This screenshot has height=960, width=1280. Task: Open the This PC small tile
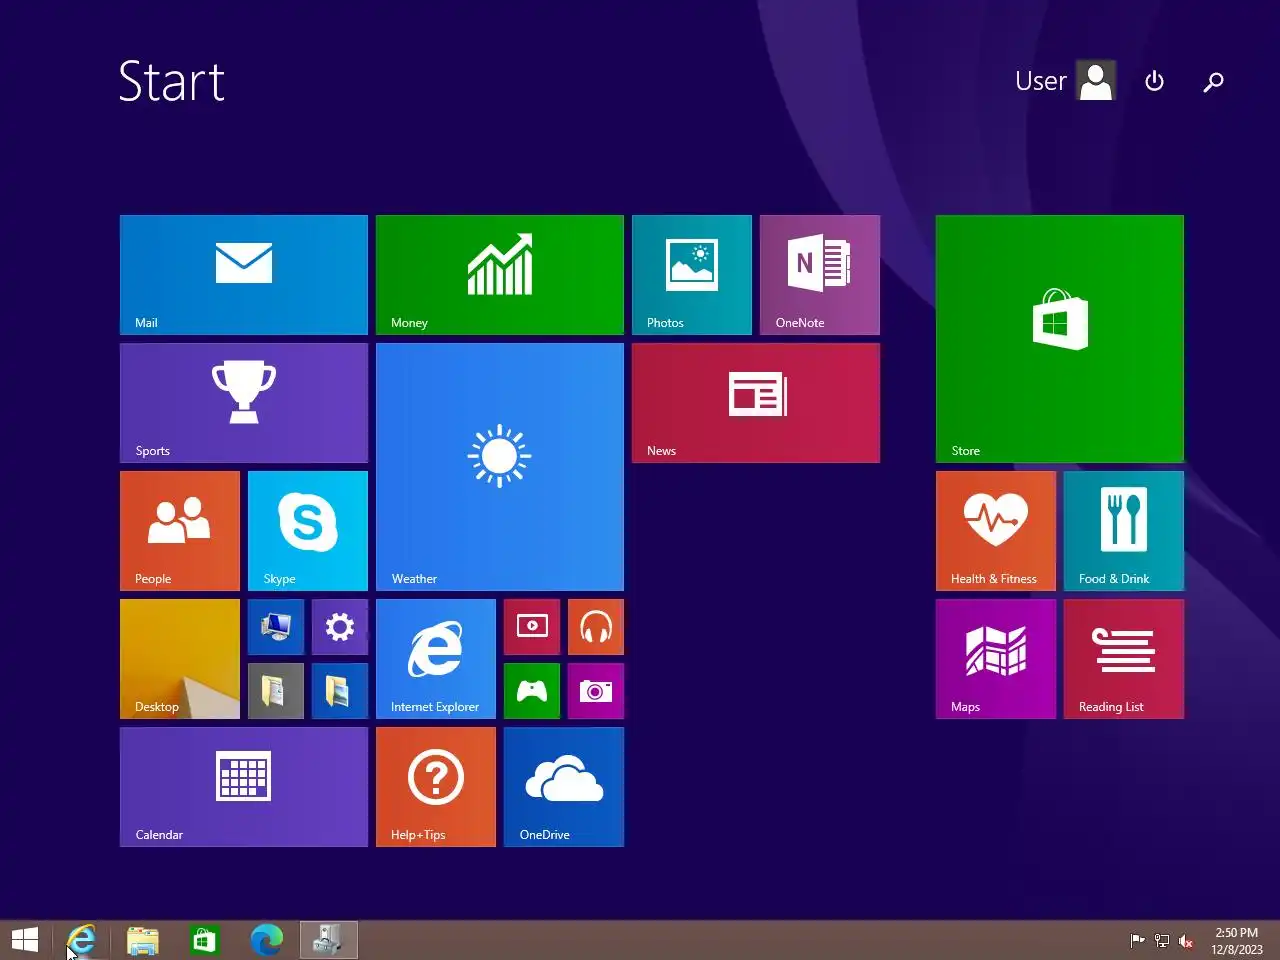(x=276, y=627)
